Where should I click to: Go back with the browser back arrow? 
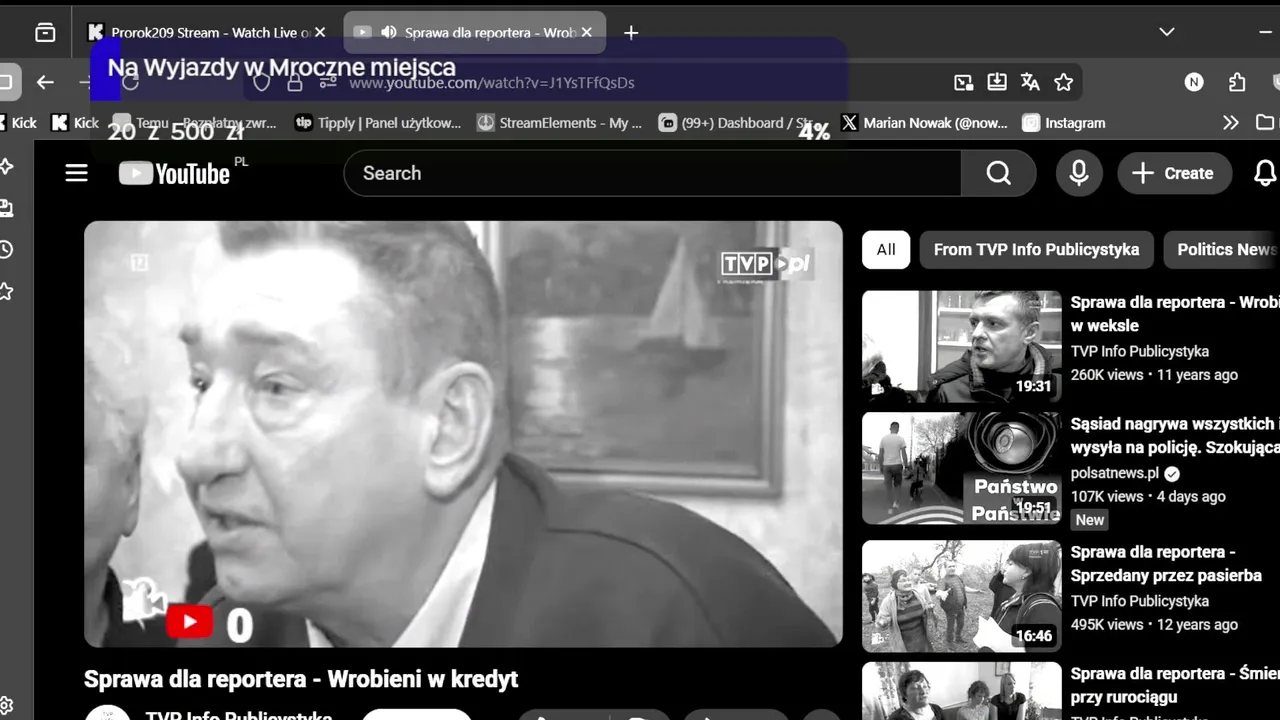point(45,82)
